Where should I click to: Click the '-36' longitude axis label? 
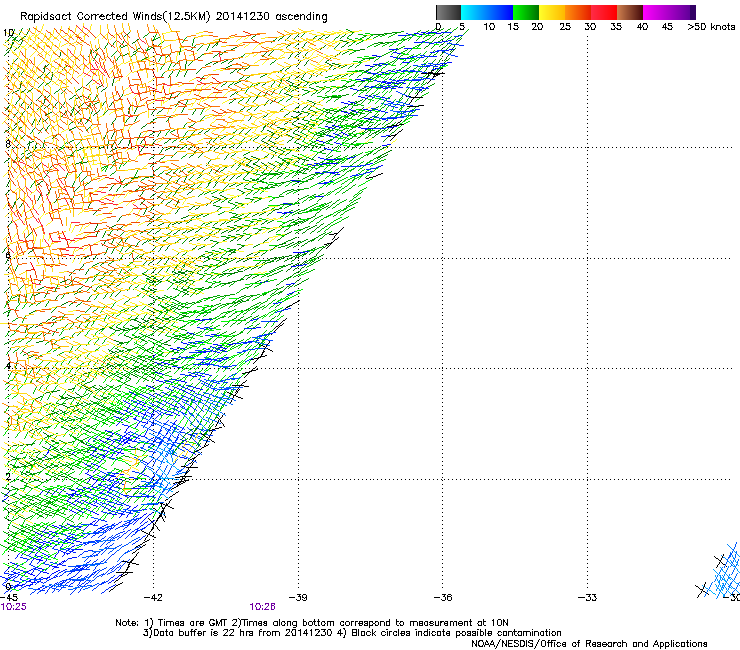click(x=443, y=598)
